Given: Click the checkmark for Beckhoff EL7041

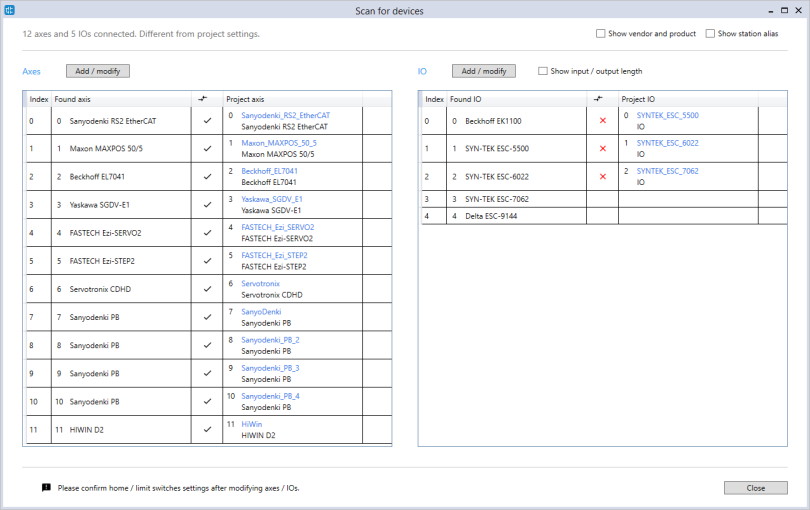Looking at the screenshot, I should point(207,177).
